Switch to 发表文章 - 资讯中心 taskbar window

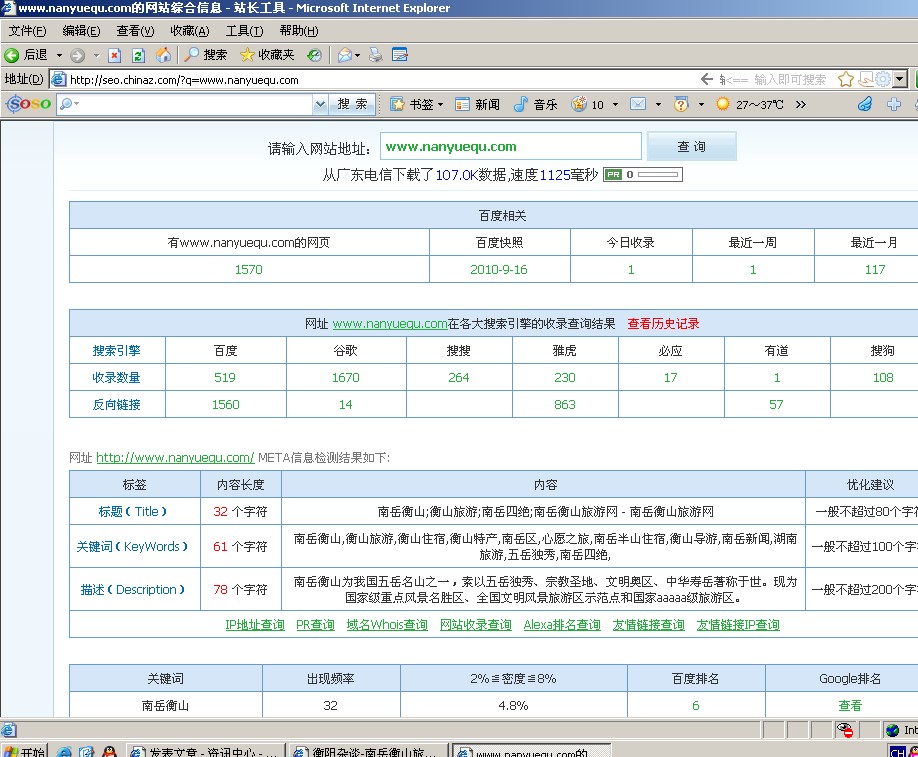(204, 750)
